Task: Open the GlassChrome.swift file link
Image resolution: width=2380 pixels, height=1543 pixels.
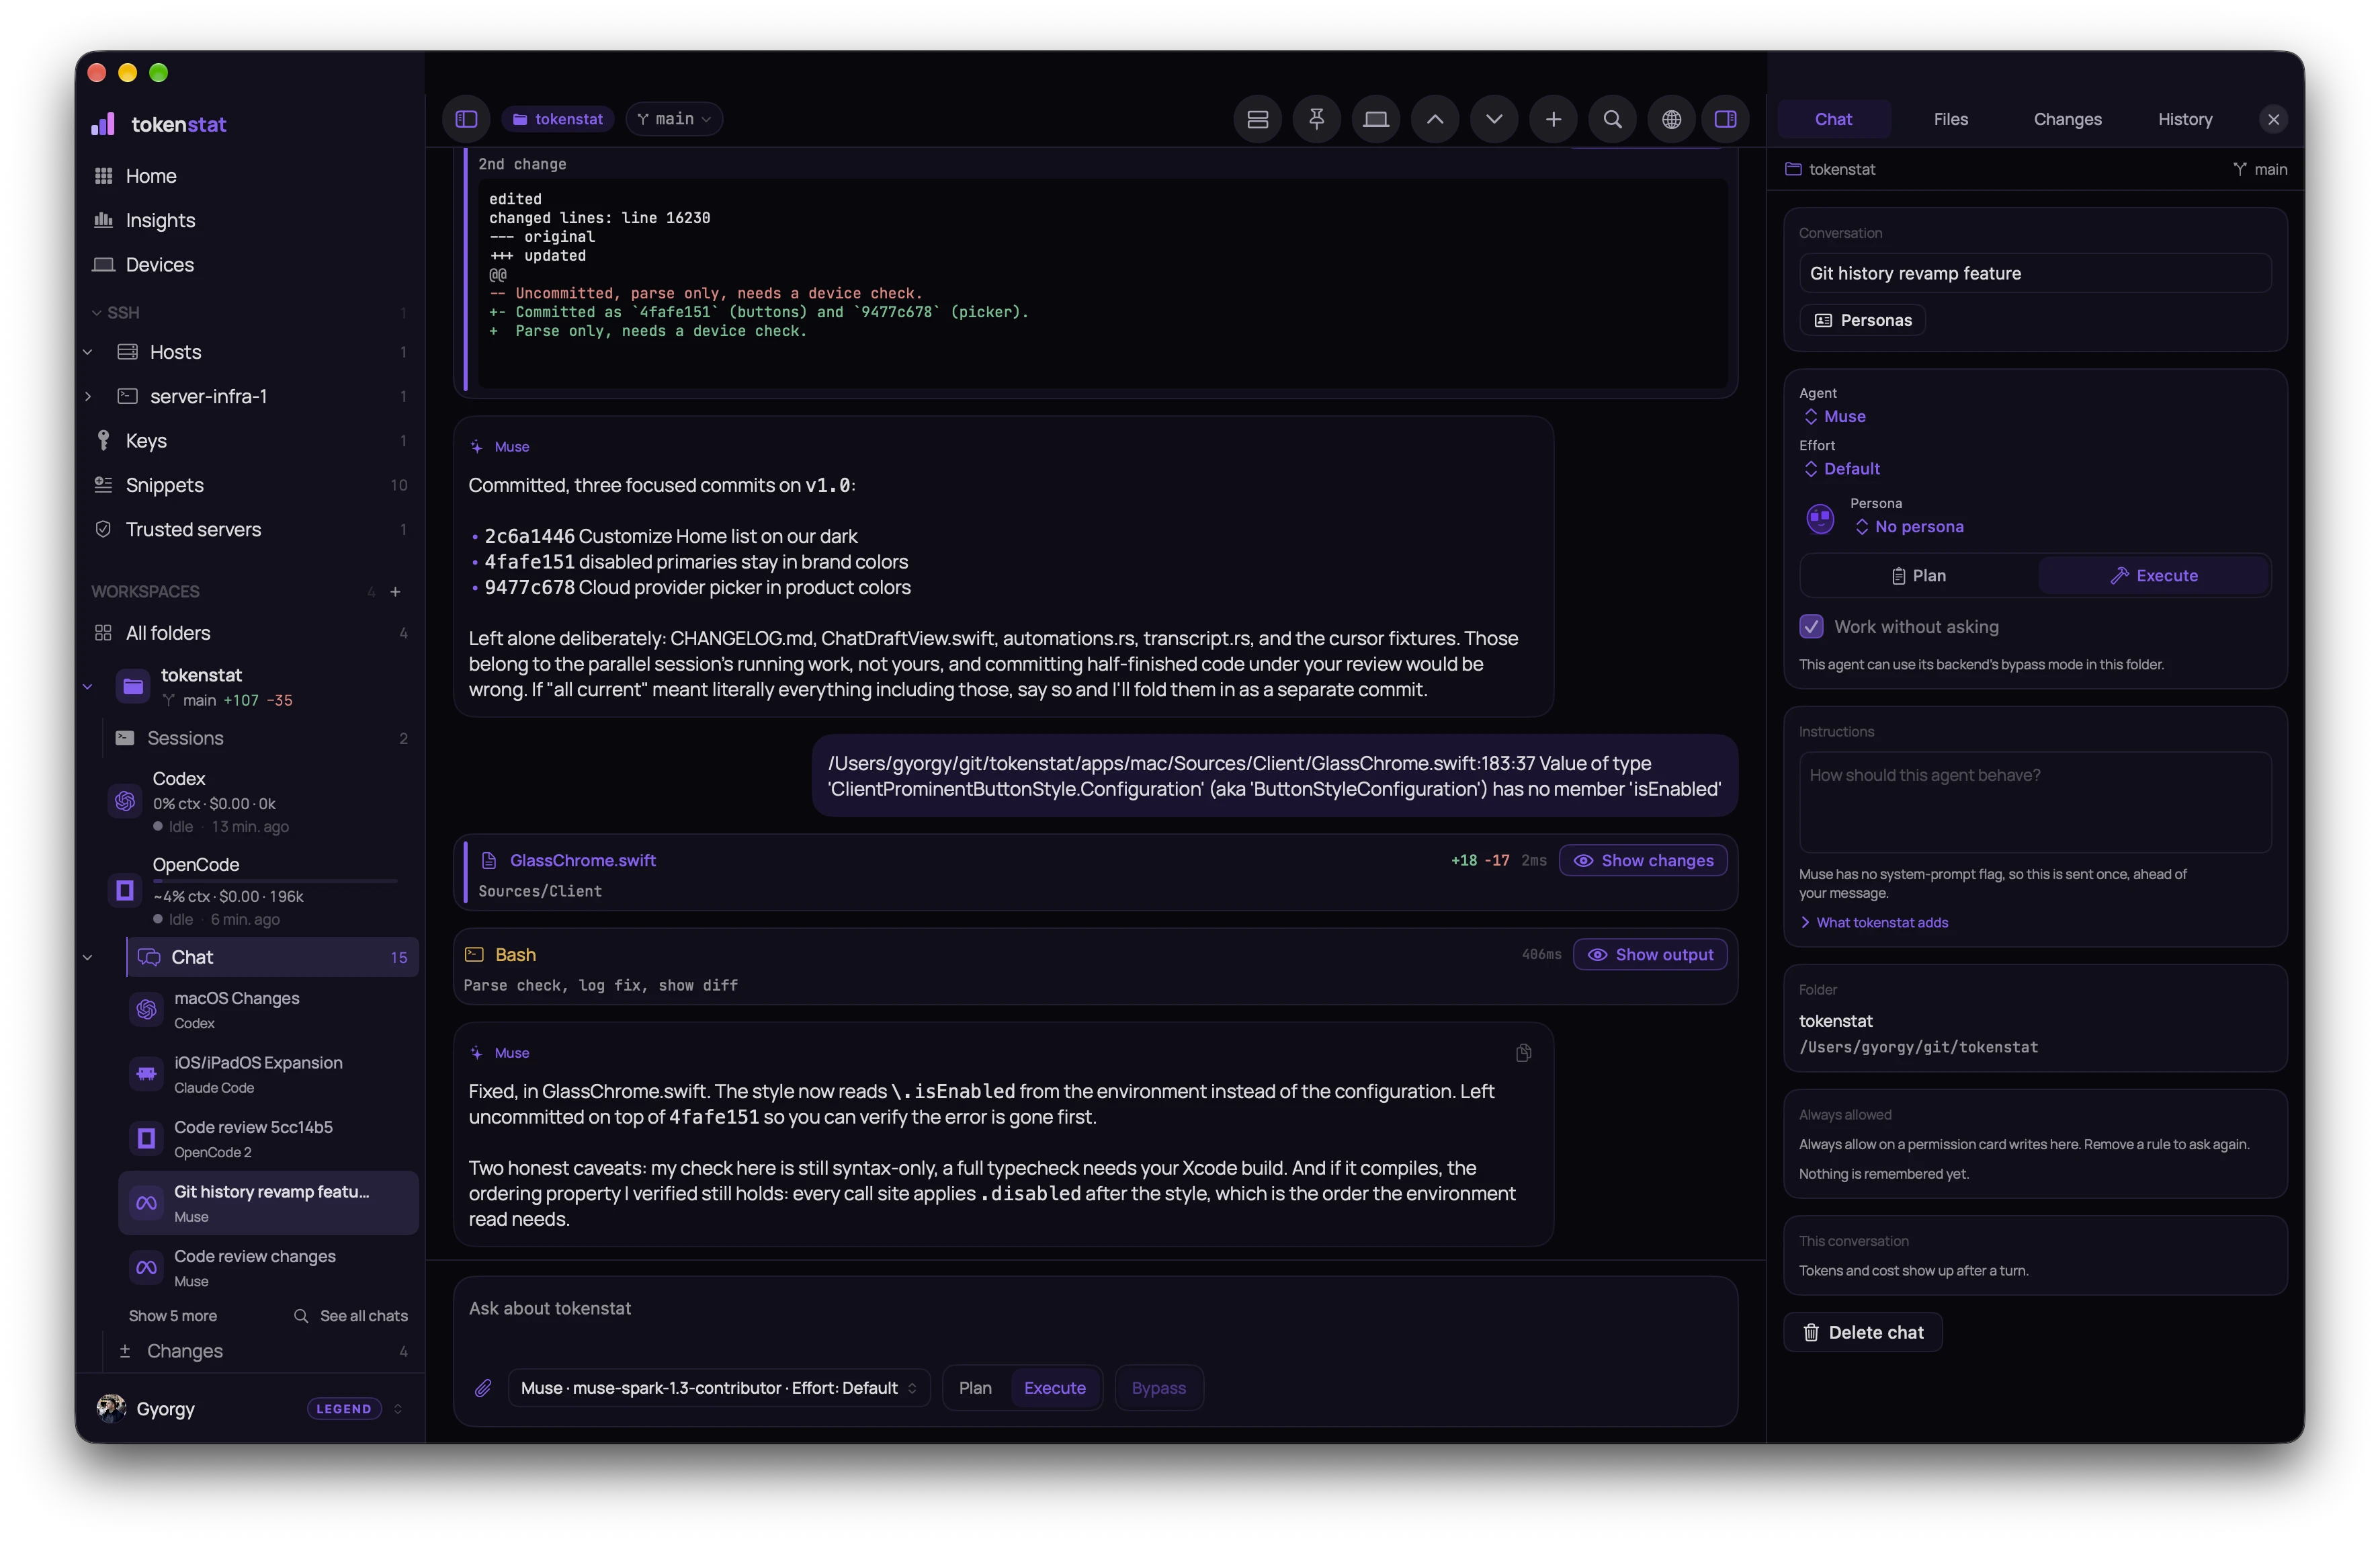Action: pos(582,861)
